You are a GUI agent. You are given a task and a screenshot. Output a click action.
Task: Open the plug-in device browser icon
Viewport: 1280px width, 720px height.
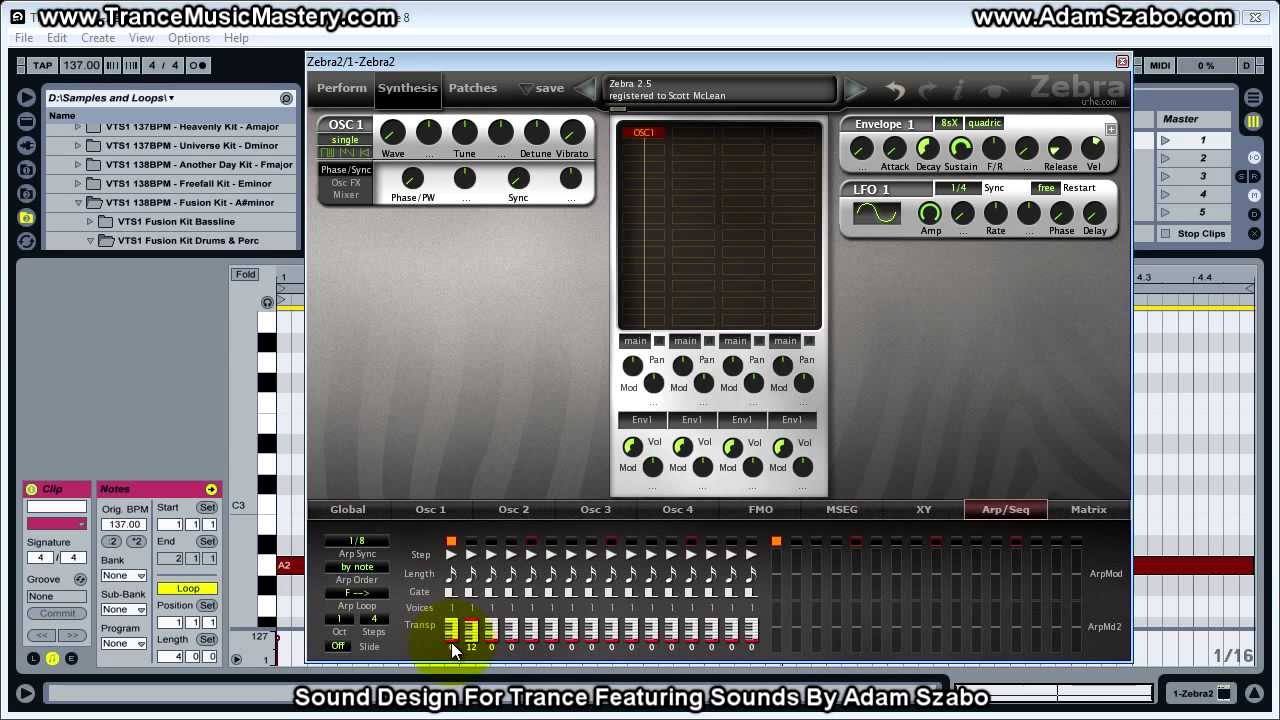(x=27, y=145)
